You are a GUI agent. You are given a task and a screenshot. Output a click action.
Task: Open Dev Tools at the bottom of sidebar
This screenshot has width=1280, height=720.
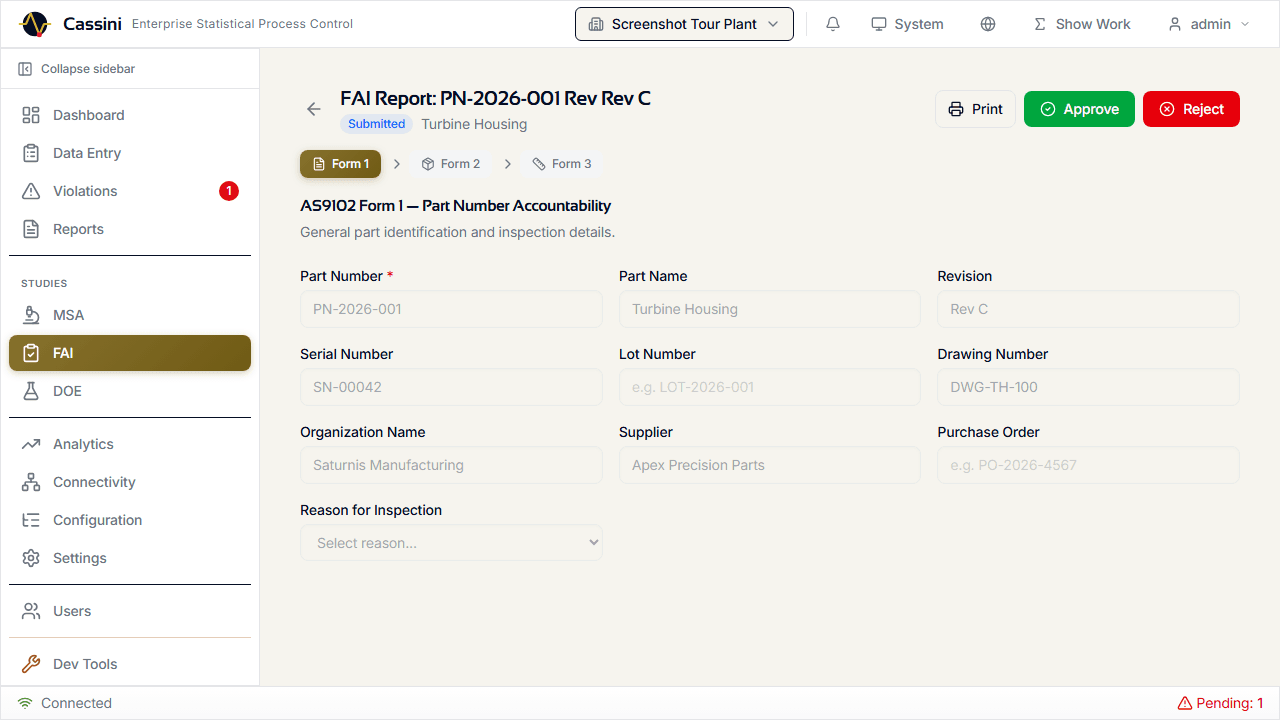click(x=84, y=663)
